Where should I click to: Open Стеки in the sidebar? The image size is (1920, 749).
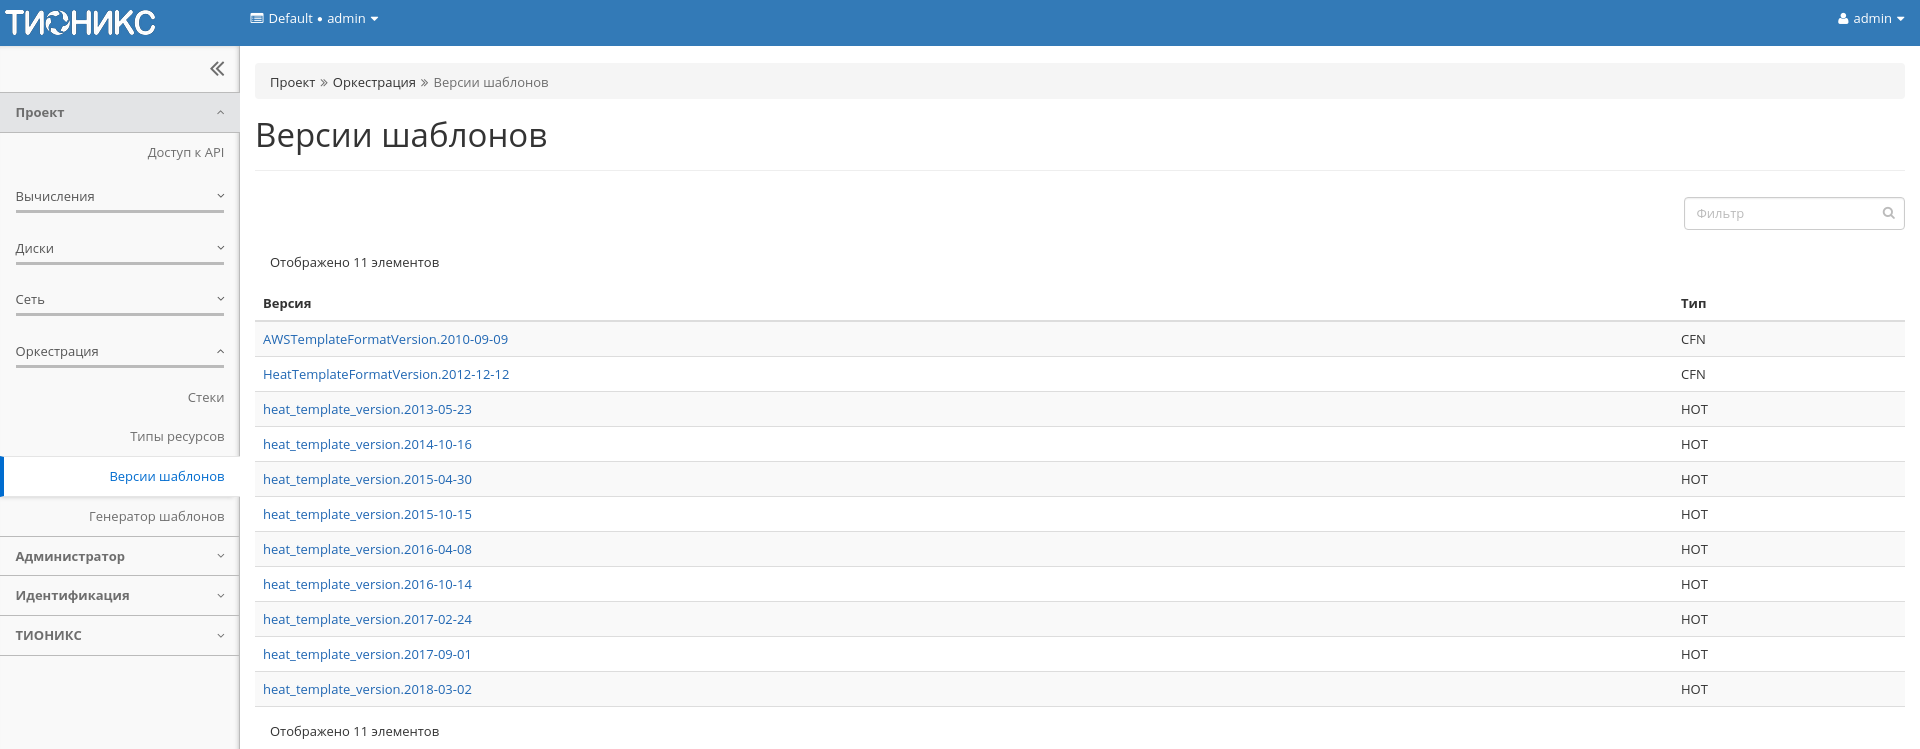[205, 398]
